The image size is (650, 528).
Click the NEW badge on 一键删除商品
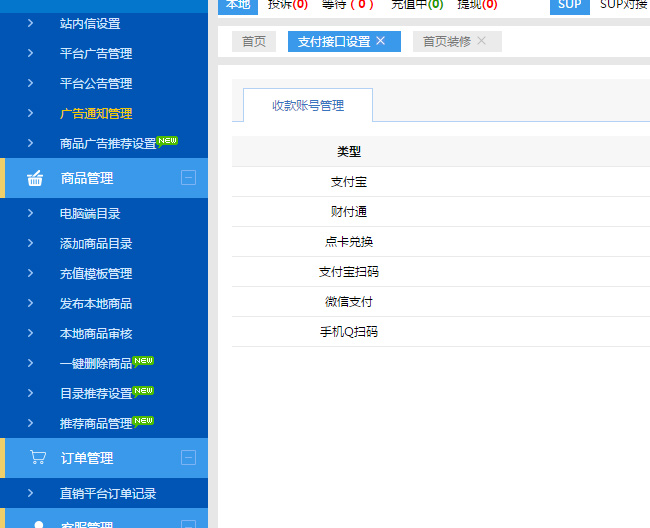(x=143, y=360)
